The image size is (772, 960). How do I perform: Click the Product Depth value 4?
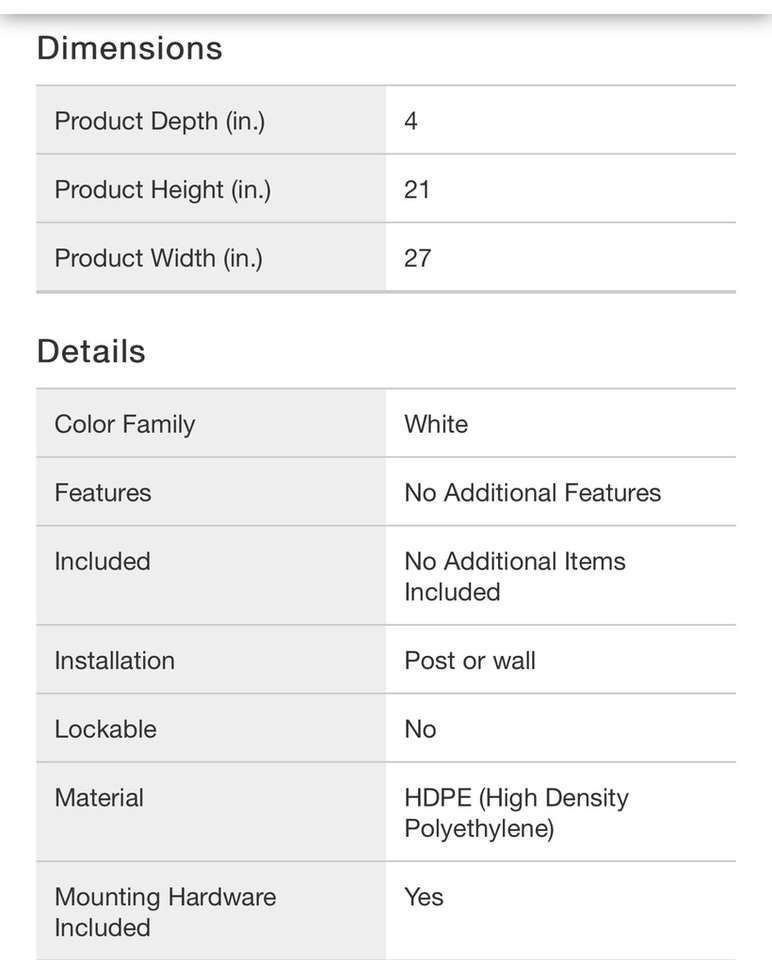pyautogui.click(x=411, y=121)
